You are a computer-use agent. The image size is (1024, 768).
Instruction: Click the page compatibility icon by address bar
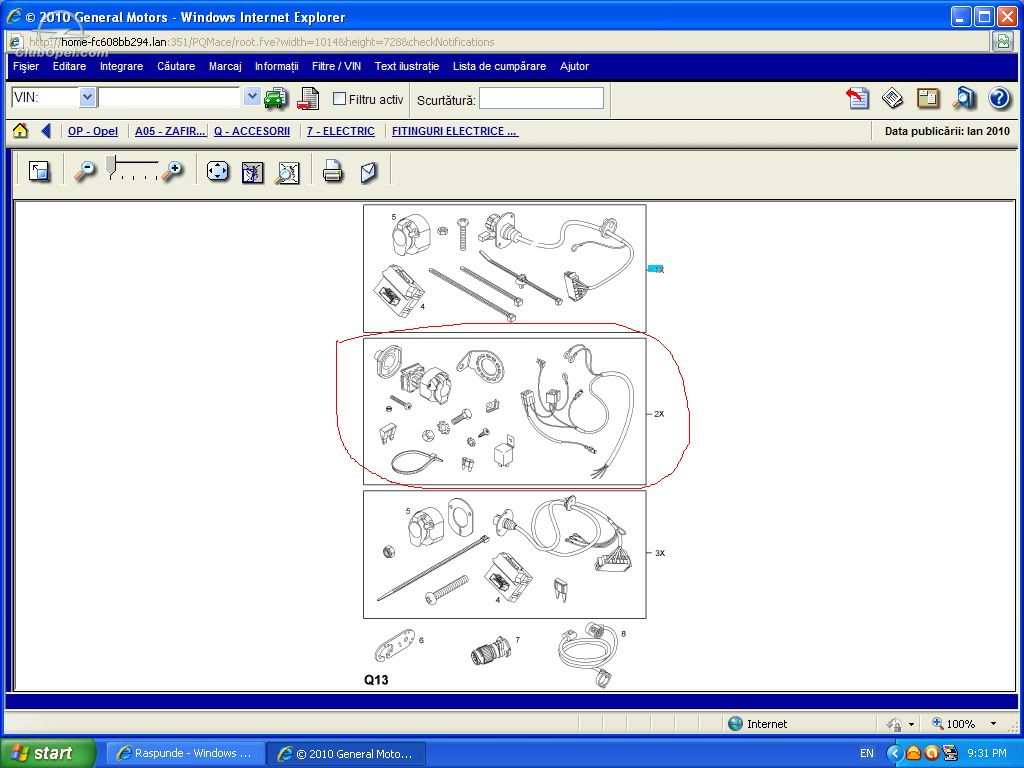(x=1002, y=42)
